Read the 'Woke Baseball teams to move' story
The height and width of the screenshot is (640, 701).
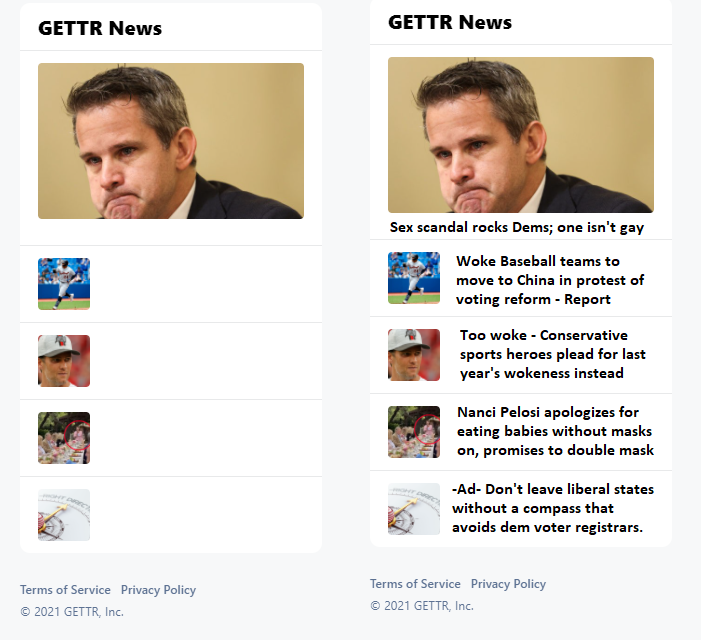pos(550,280)
